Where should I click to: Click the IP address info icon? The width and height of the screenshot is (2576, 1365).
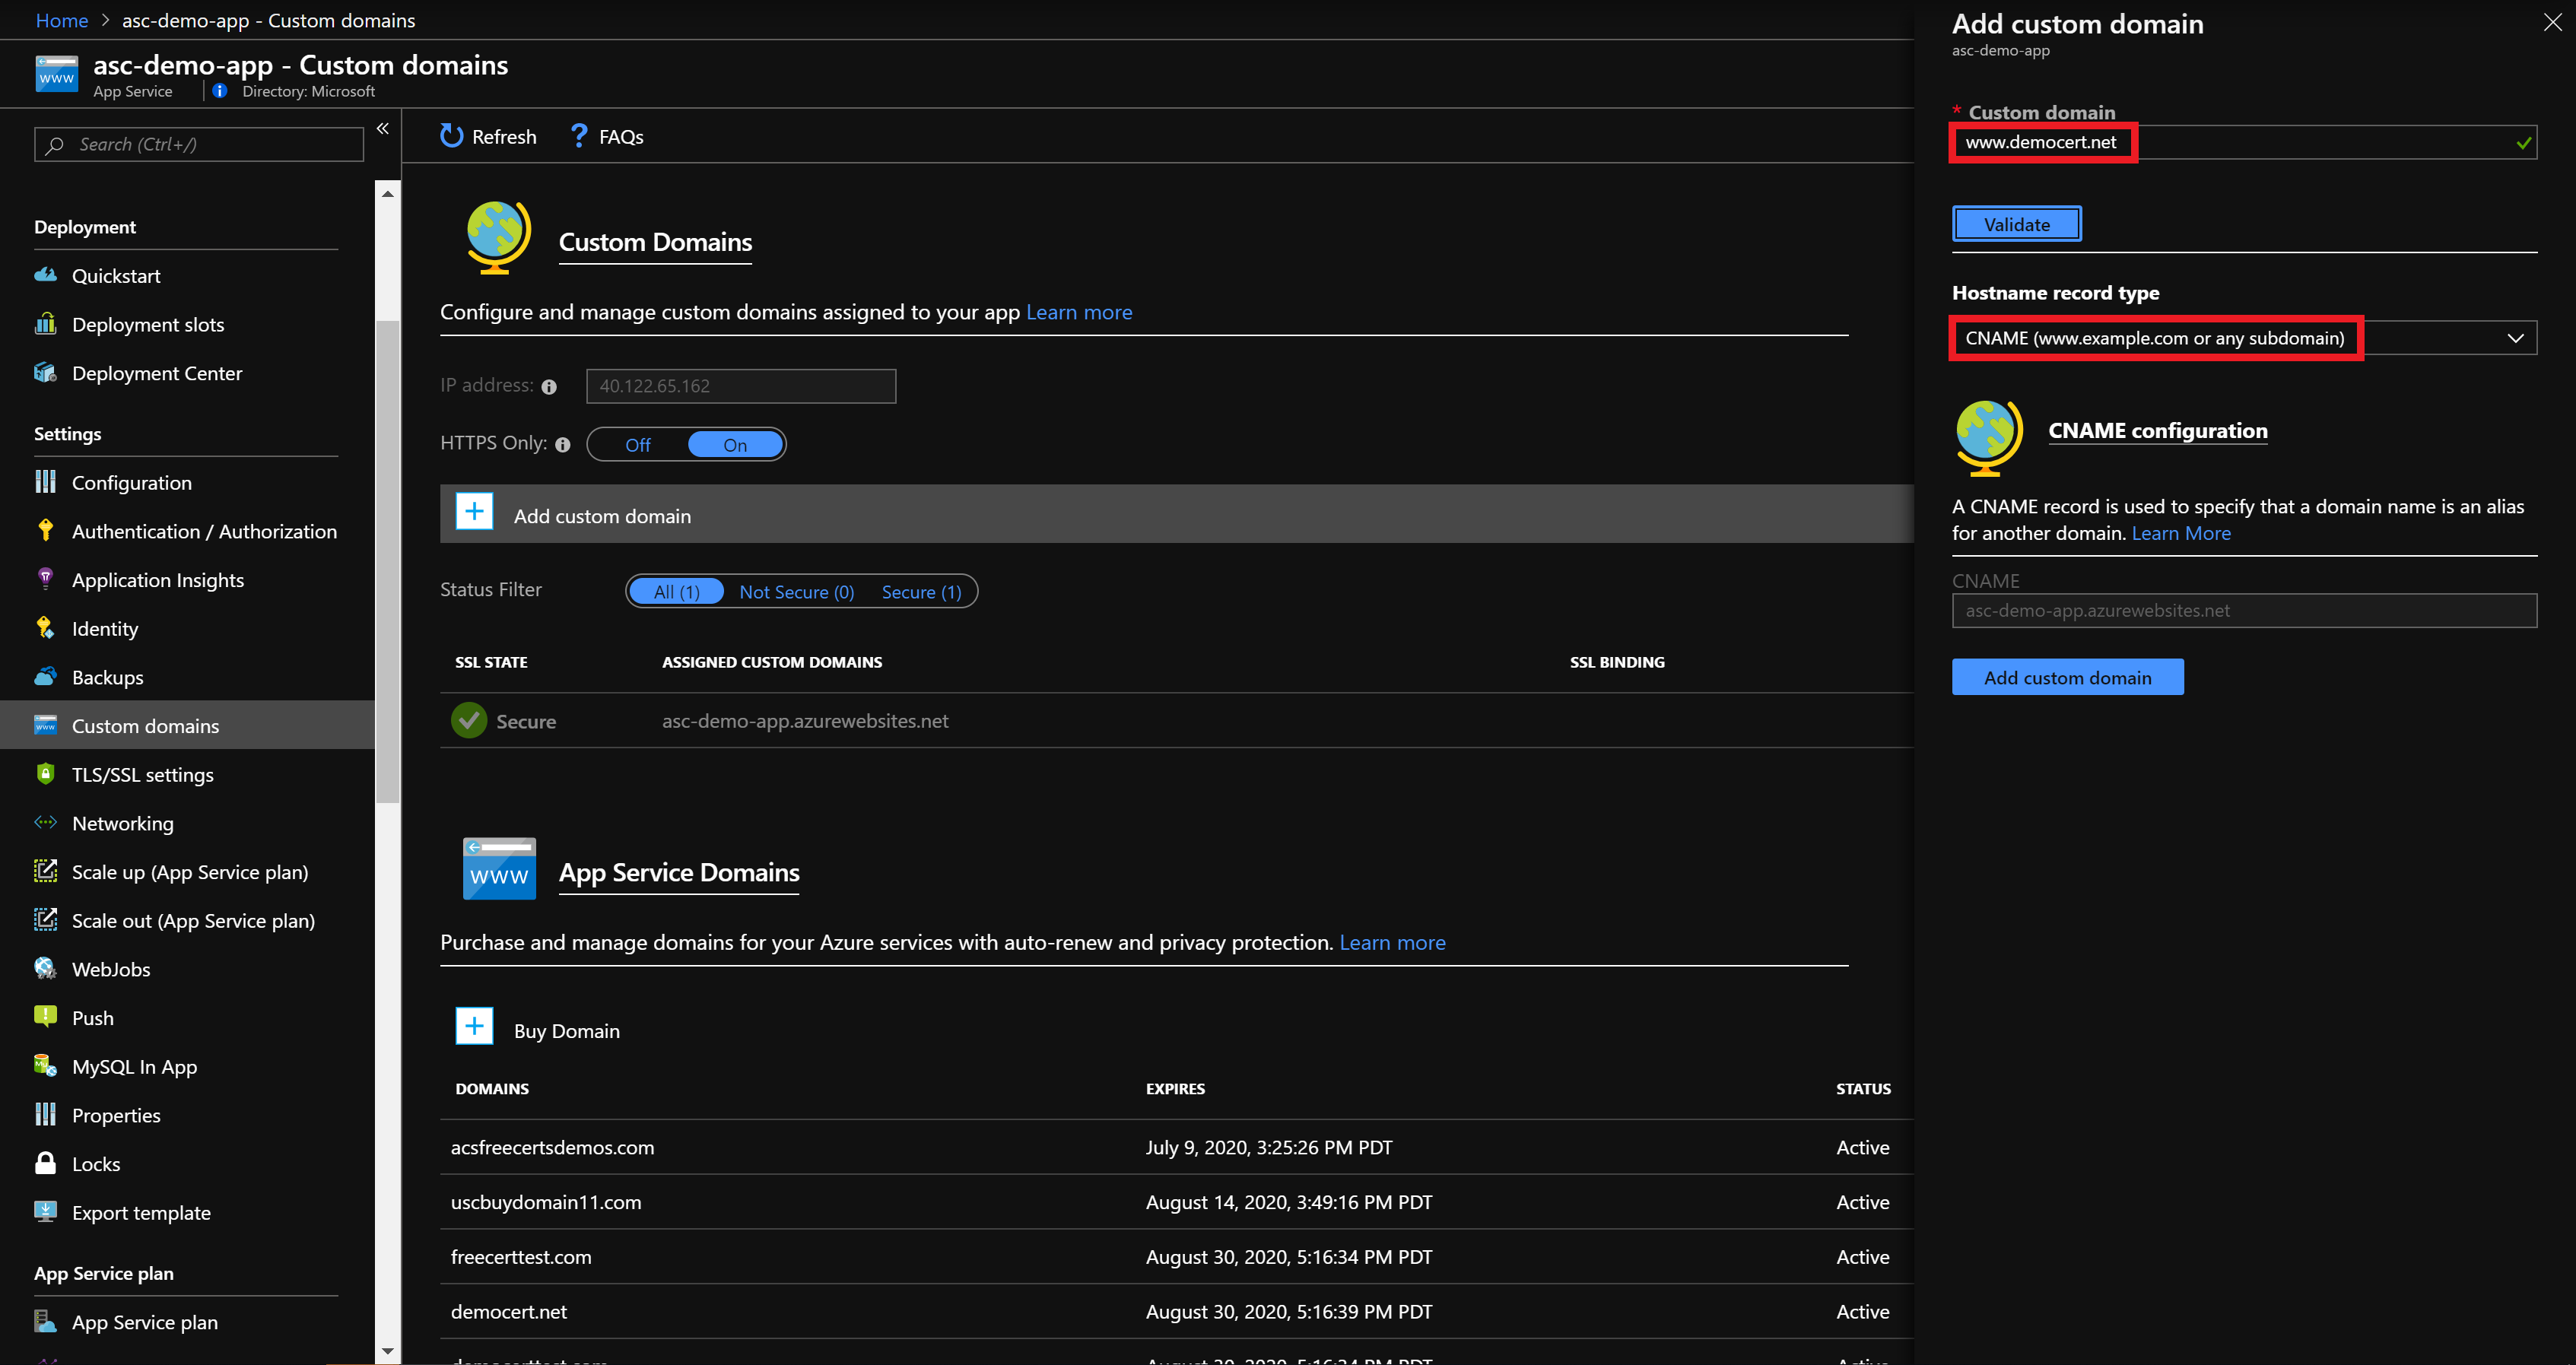tap(549, 387)
